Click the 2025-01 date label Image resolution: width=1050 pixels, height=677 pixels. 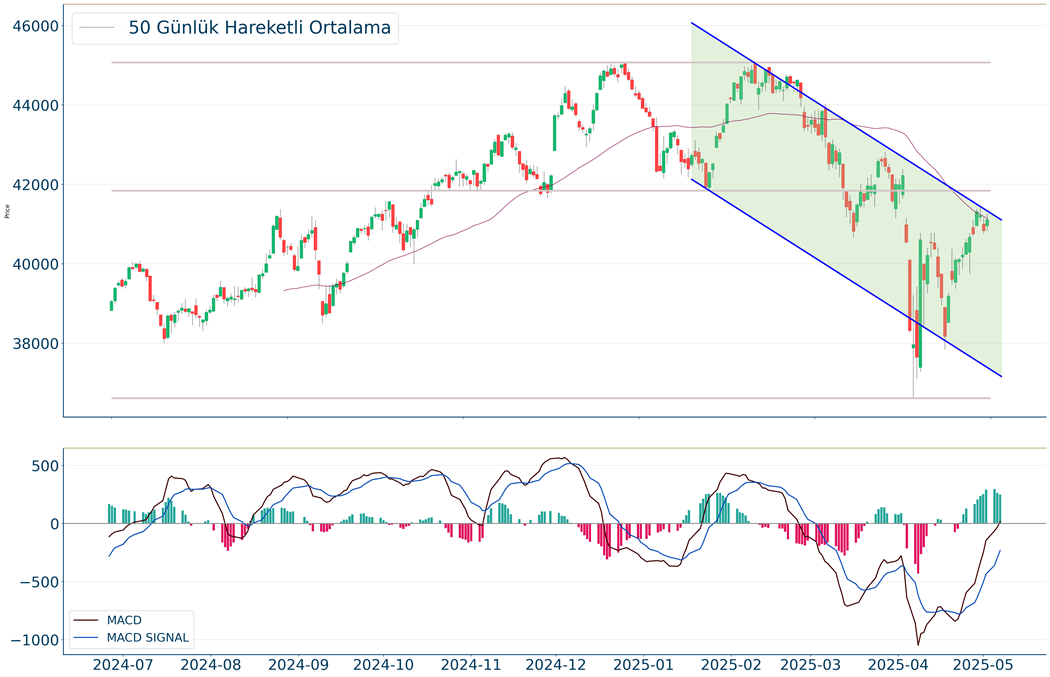point(644,665)
